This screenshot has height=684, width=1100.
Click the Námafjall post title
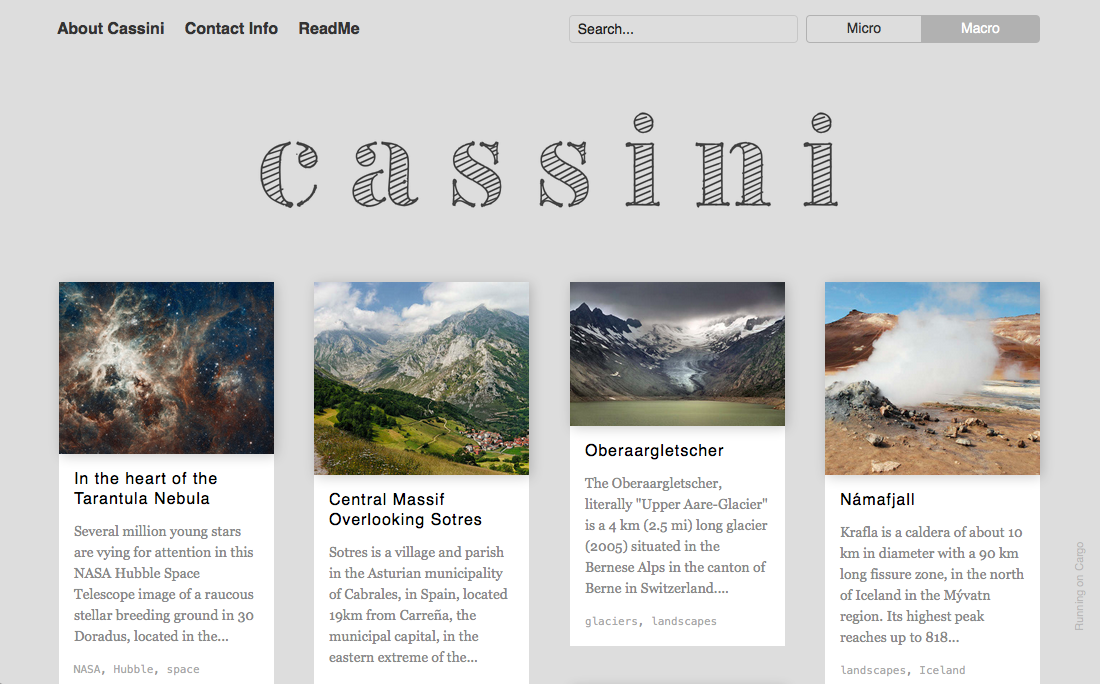tap(877, 500)
